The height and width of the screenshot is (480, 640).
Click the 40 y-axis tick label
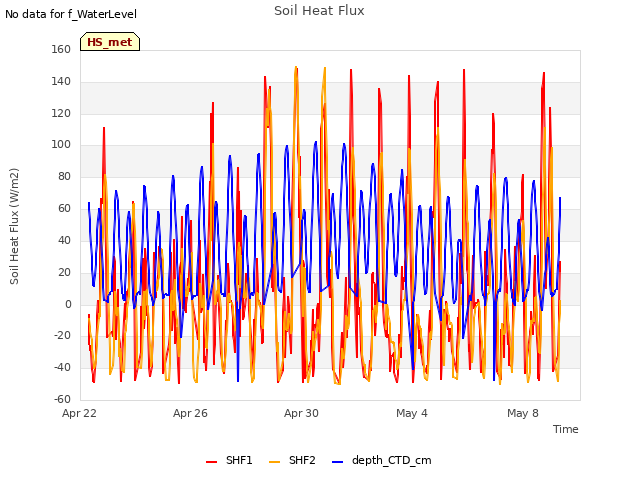tap(64, 240)
